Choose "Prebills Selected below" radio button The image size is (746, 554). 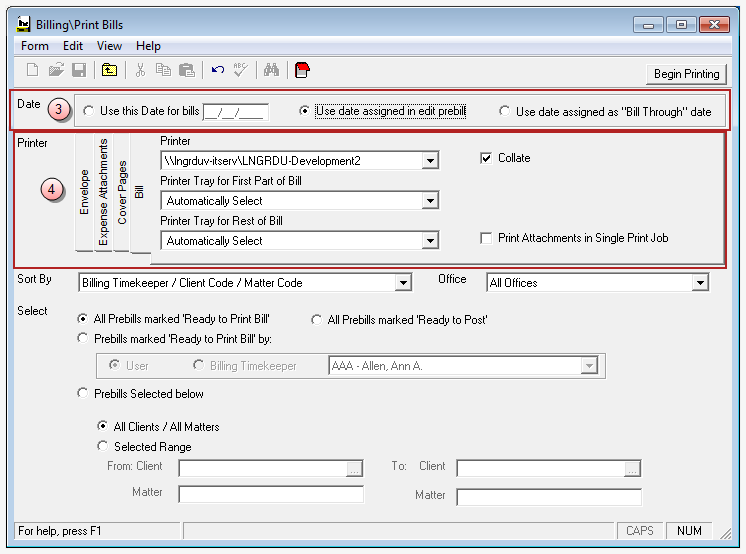pos(83,394)
